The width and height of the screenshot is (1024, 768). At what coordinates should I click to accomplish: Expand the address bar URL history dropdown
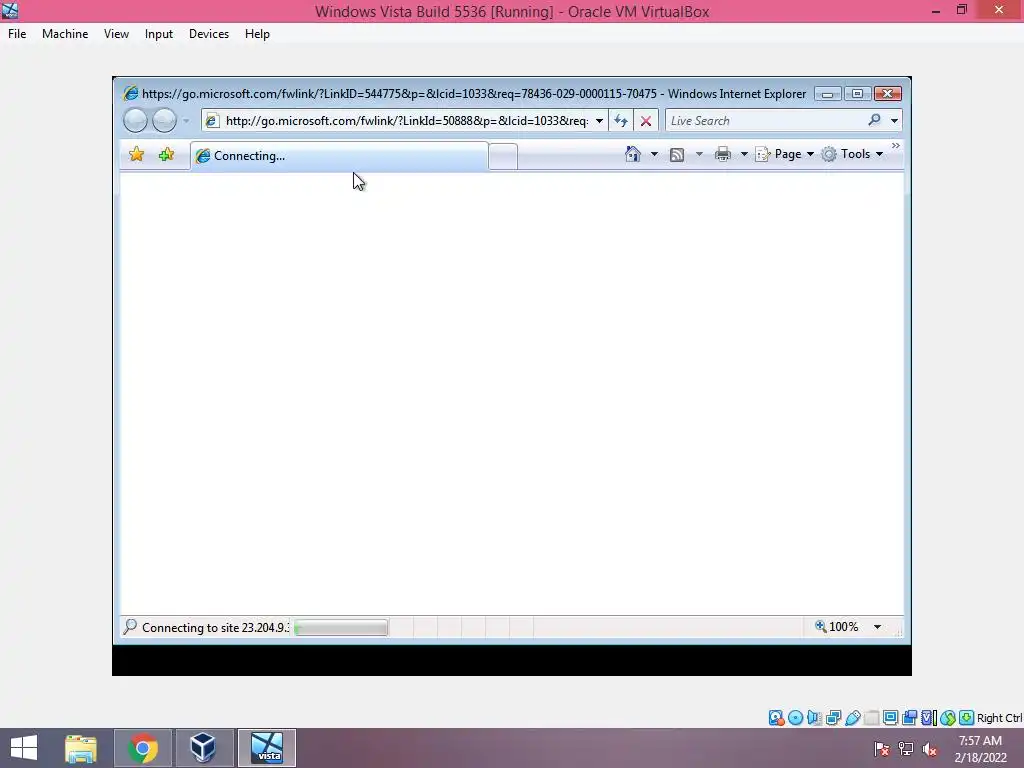click(599, 121)
